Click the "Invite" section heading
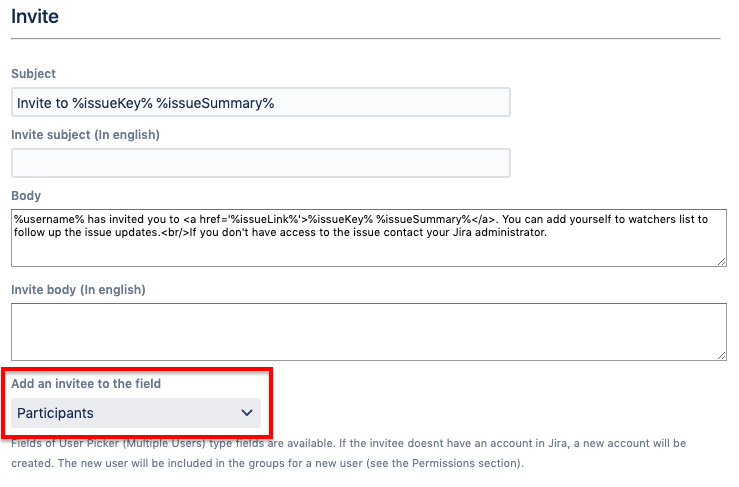Image resolution: width=739 pixels, height=487 pixels. pyautogui.click(x=35, y=16)
